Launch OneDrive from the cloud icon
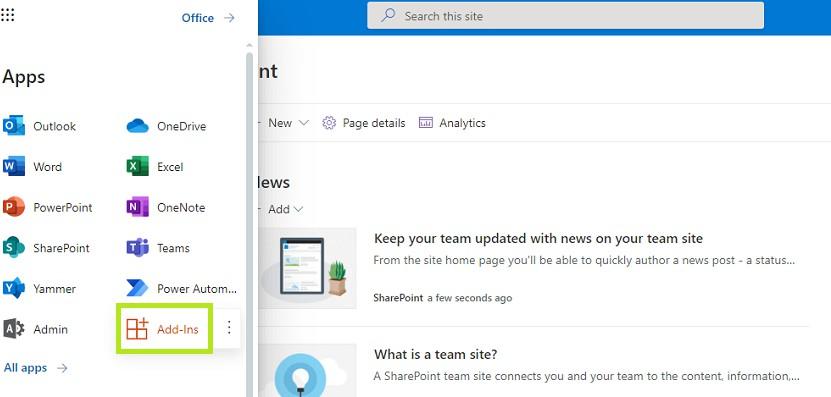Screen dimensions: 831x397 point(137,126)
